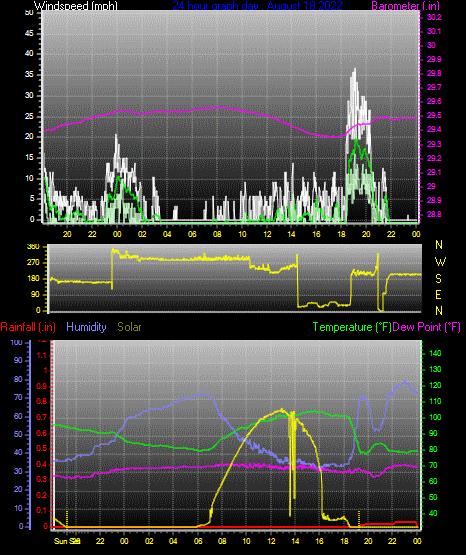
Task: Click the "Sun S28" time axis label
Action: tap(67, 541)
